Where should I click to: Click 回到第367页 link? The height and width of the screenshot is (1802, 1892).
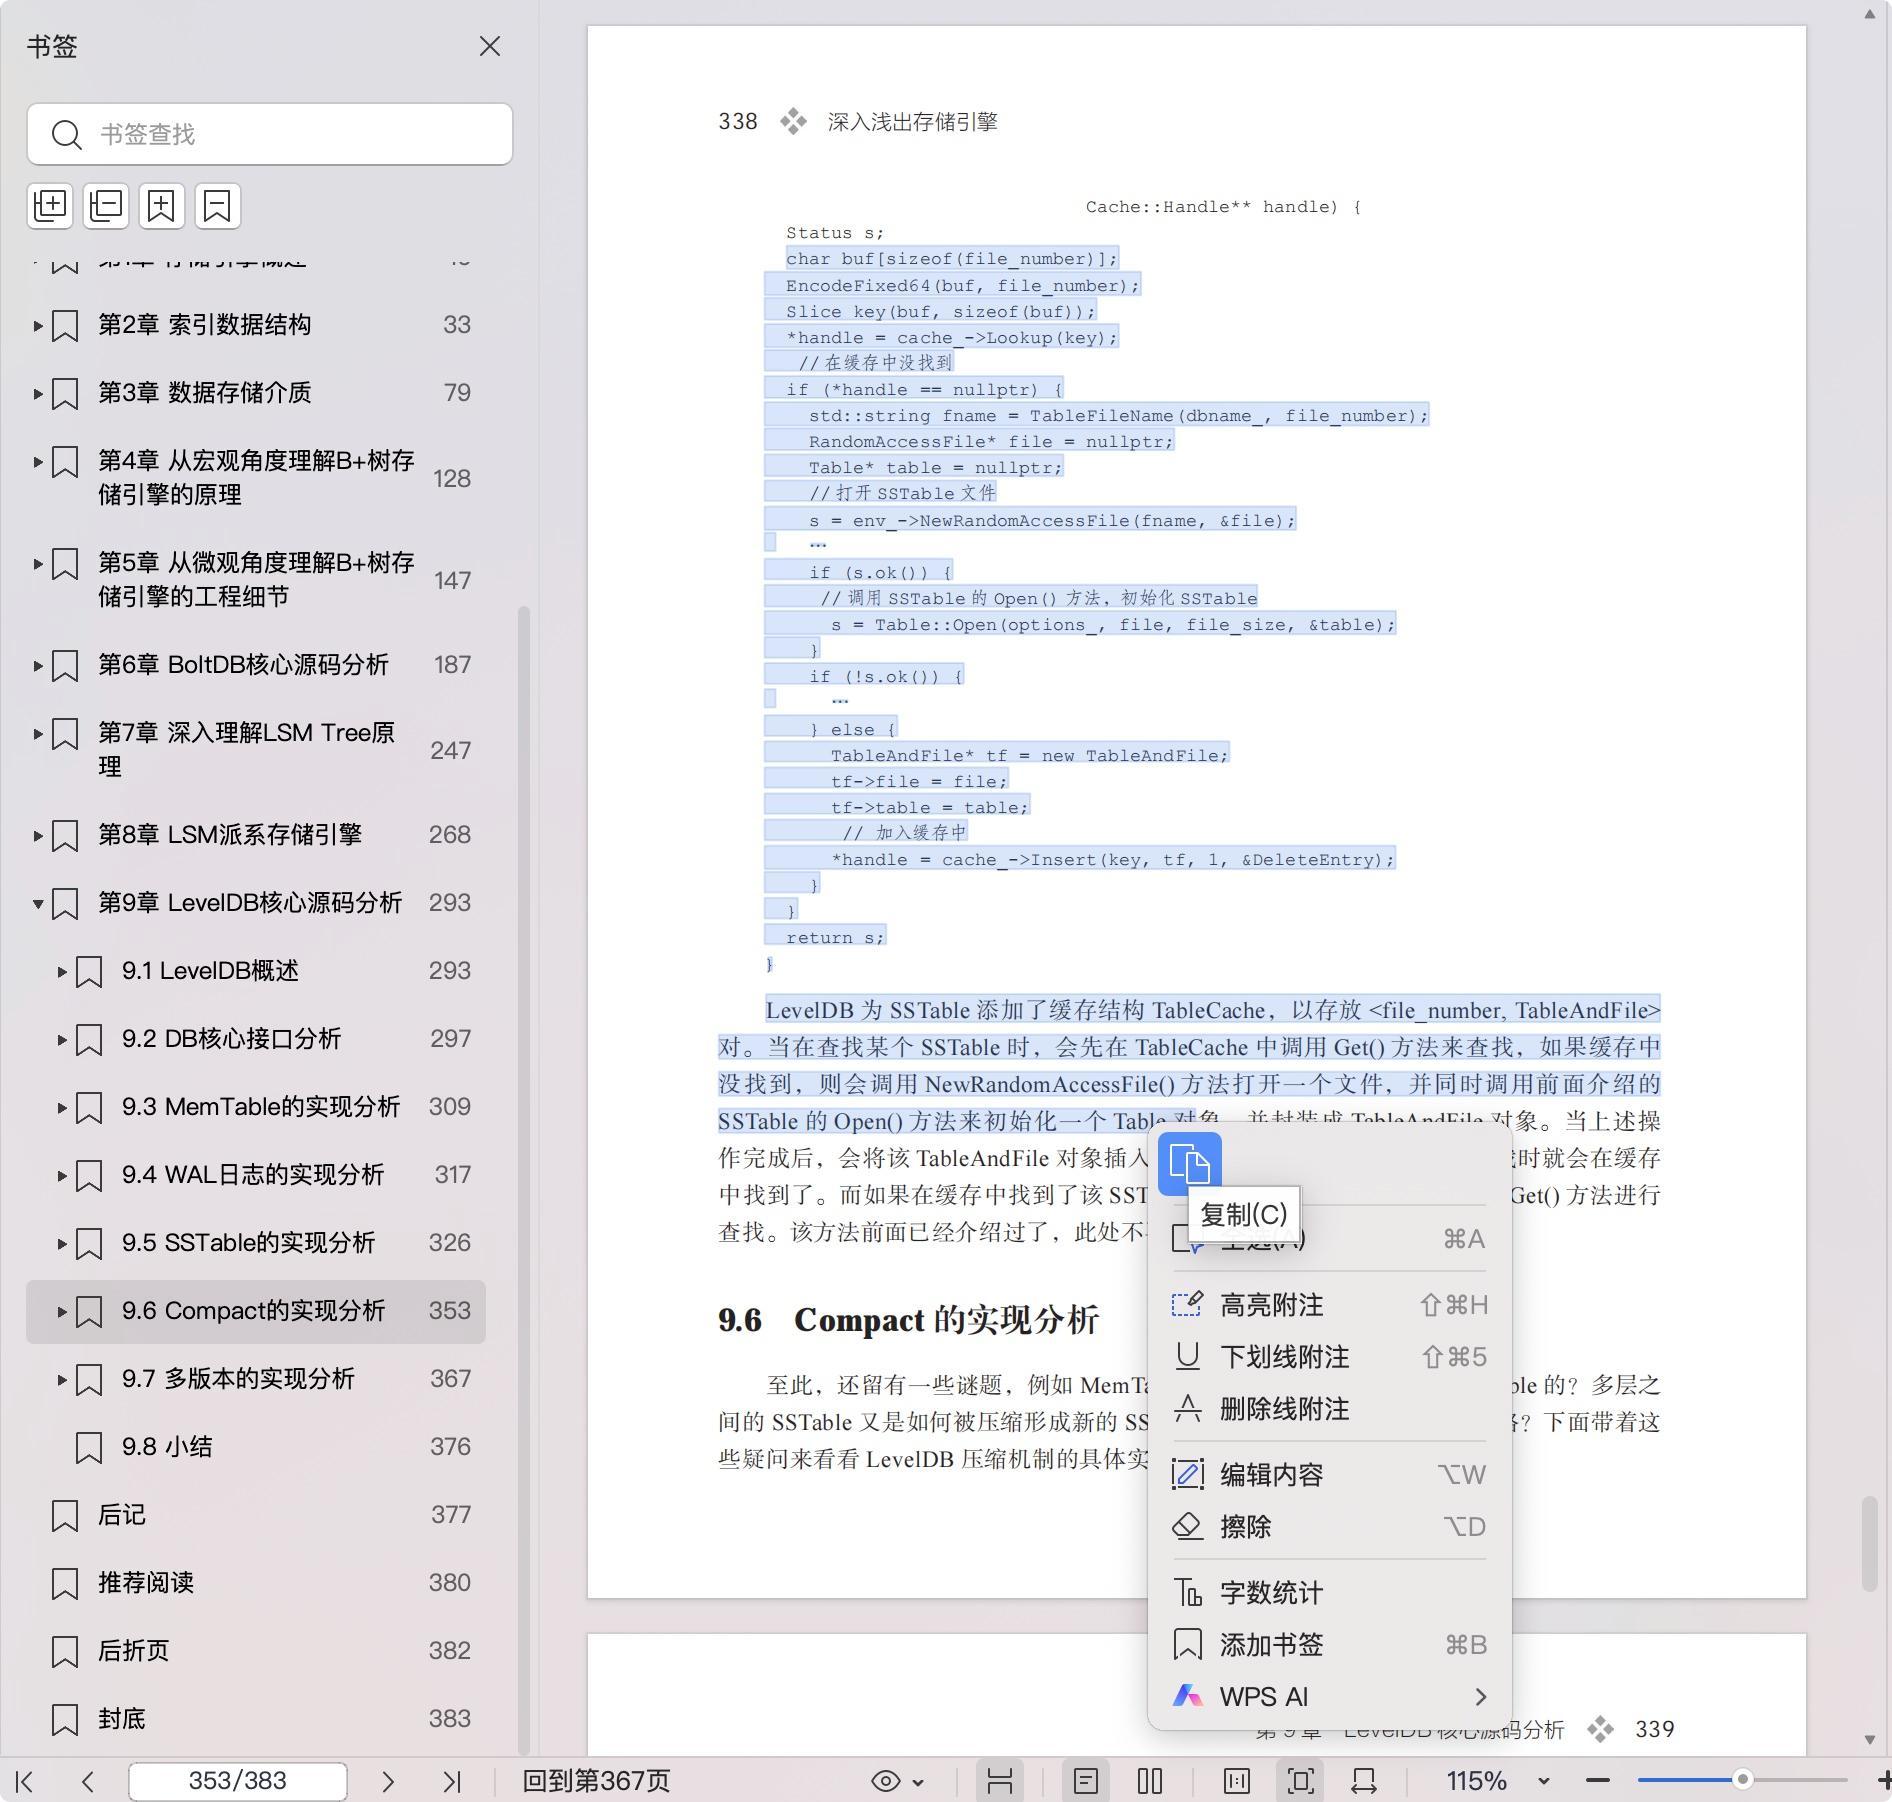596,1781
